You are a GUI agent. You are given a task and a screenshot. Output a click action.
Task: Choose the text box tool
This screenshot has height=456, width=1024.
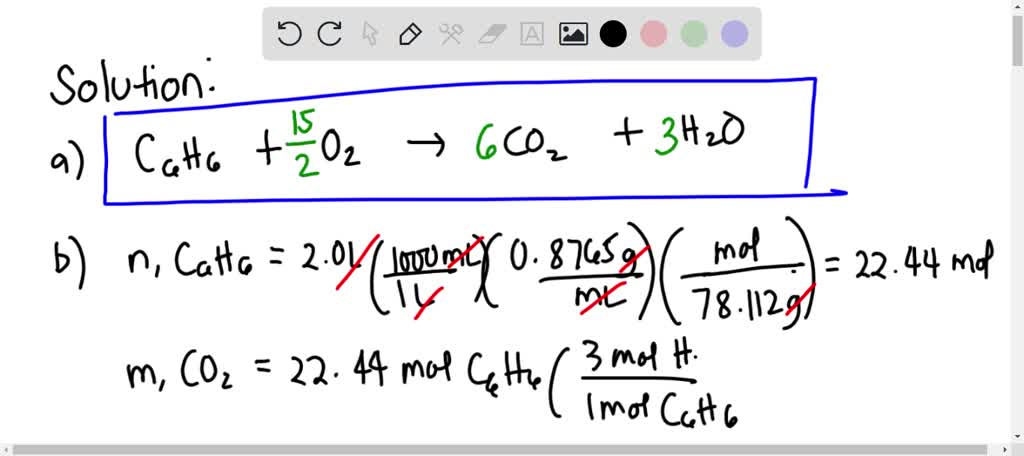pos(532,34)
